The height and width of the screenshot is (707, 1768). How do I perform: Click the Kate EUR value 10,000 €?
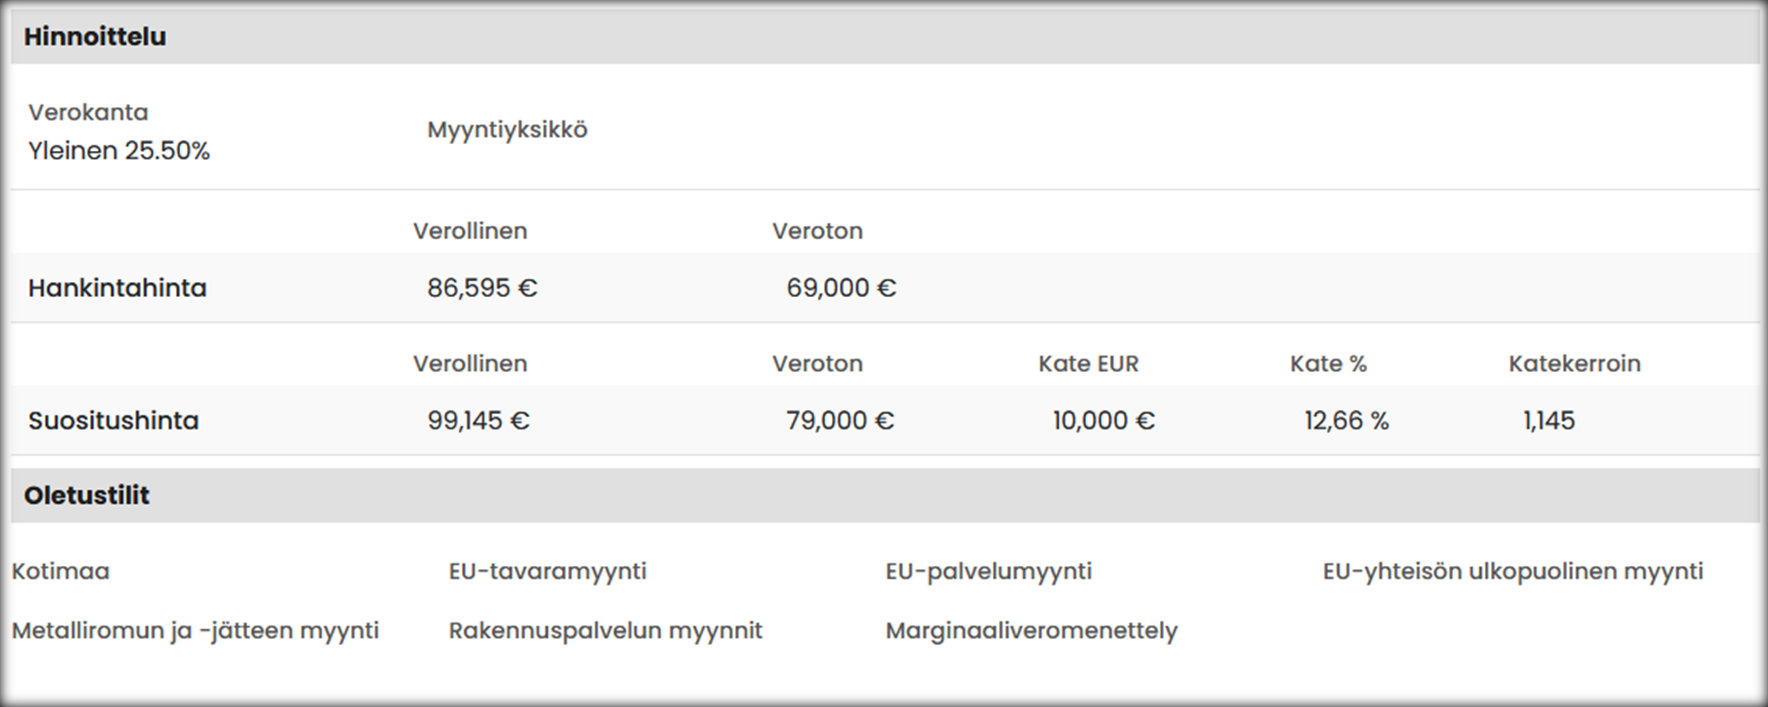pos(1103,420)
